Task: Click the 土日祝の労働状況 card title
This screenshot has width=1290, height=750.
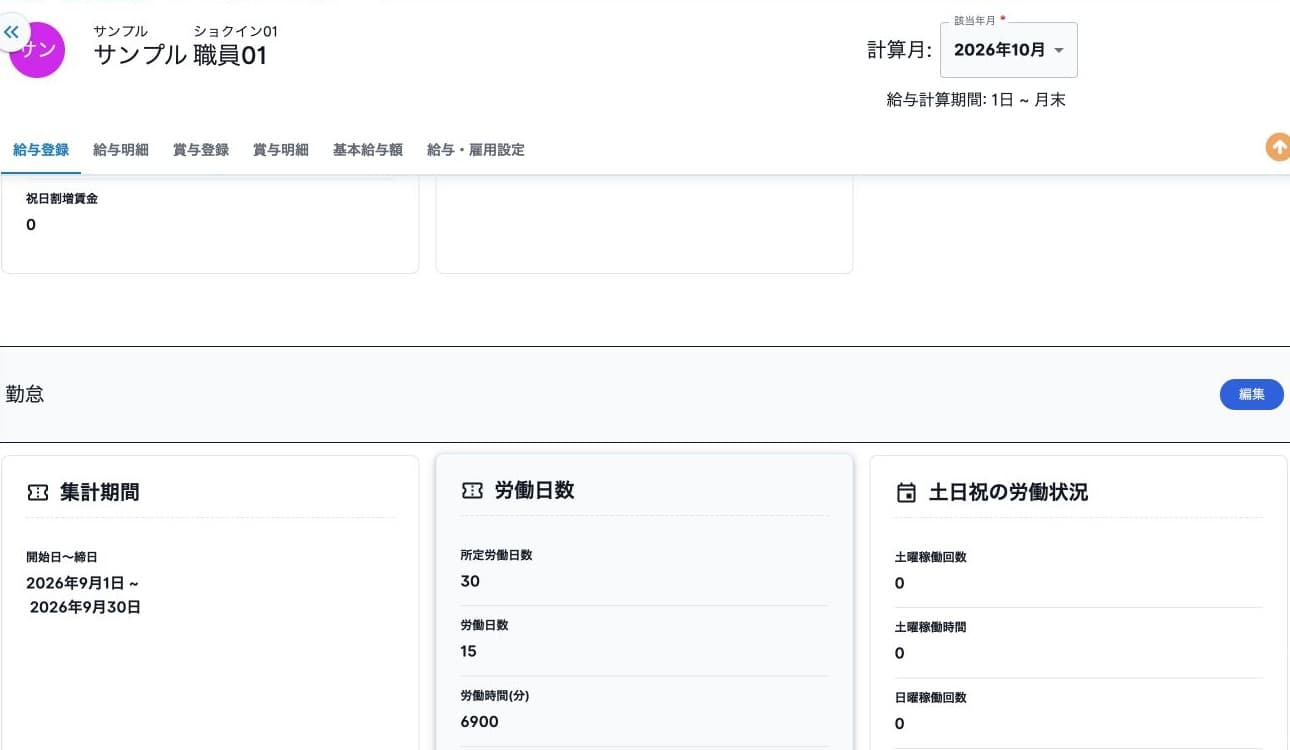Action: [x=1008, y=492]
